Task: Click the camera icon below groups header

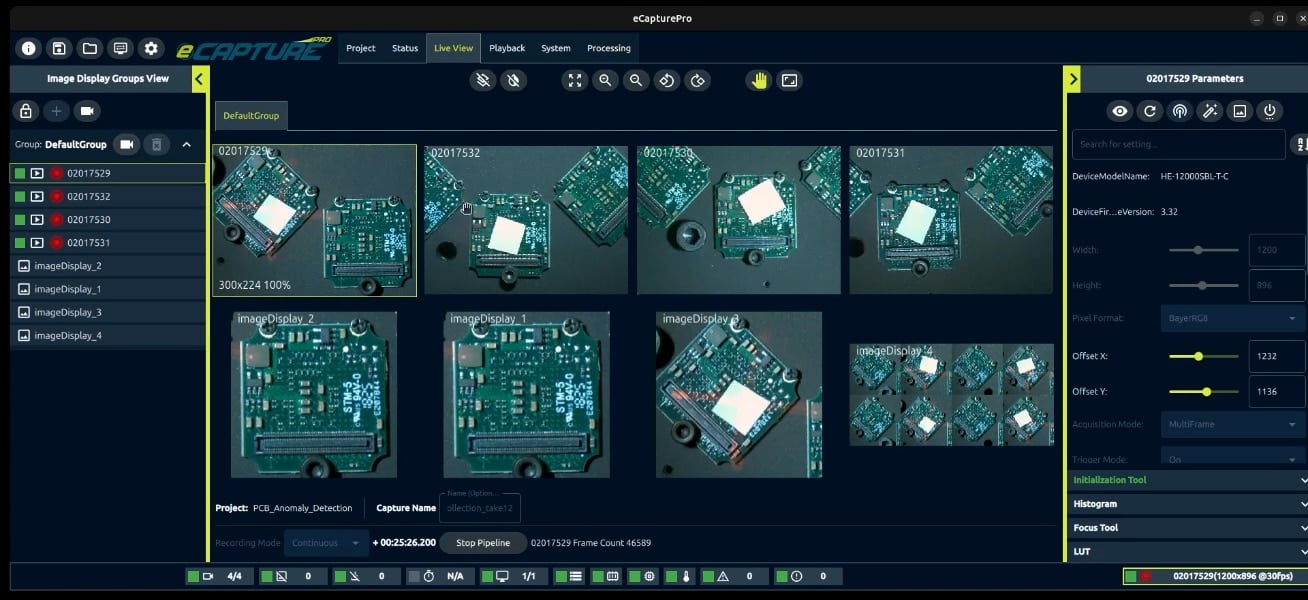Action: (87, 111)
